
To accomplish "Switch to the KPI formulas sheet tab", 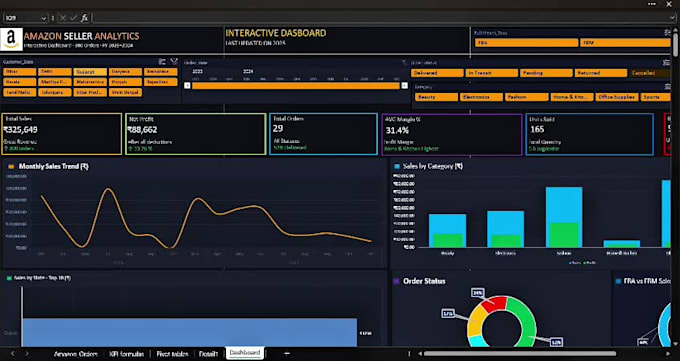I will coord(126,354).
